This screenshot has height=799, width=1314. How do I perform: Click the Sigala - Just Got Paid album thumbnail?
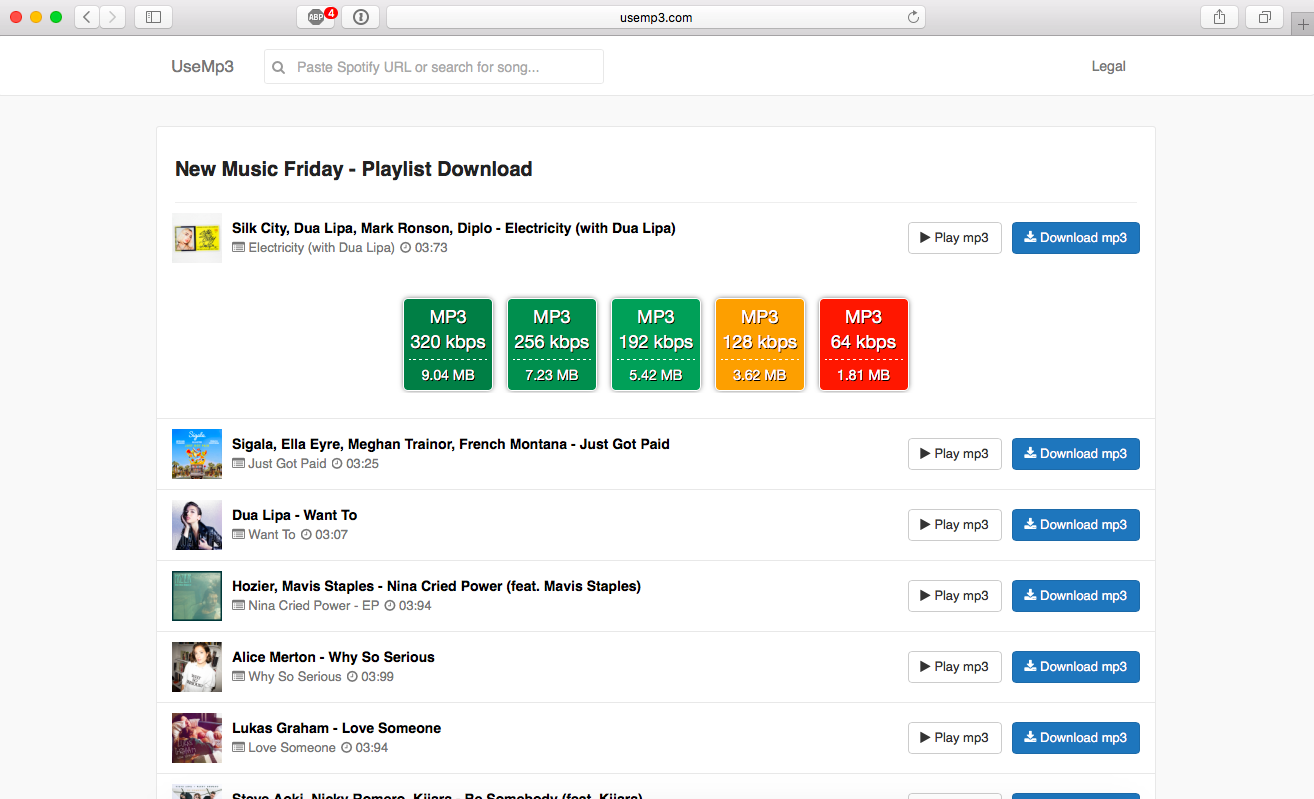click(196, 454)
